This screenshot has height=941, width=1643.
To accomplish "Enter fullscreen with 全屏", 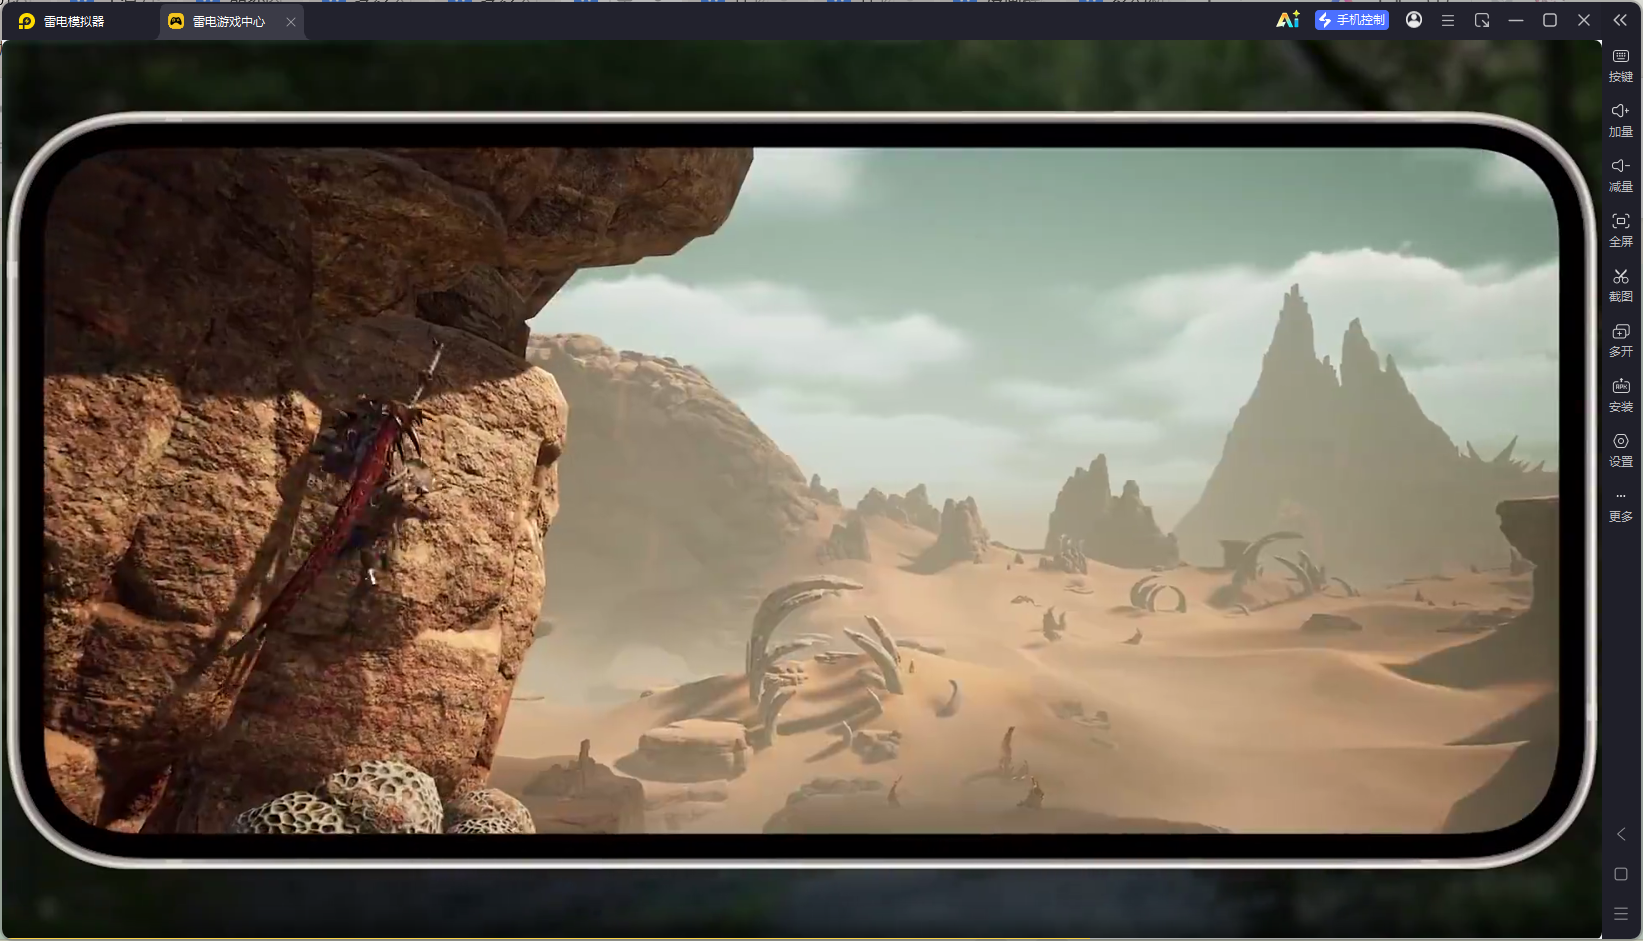I will click(x=1621, y=231).
